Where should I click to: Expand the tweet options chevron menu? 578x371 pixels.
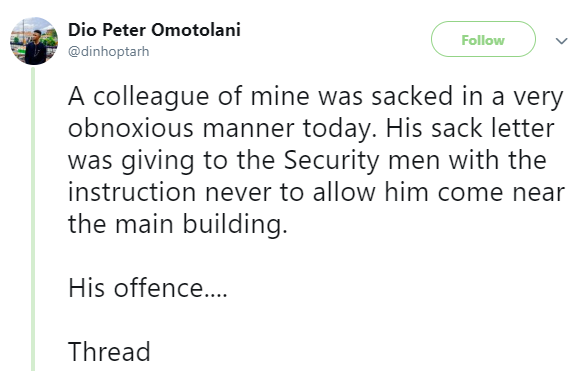pyautogui.click(x=561, y=41)
